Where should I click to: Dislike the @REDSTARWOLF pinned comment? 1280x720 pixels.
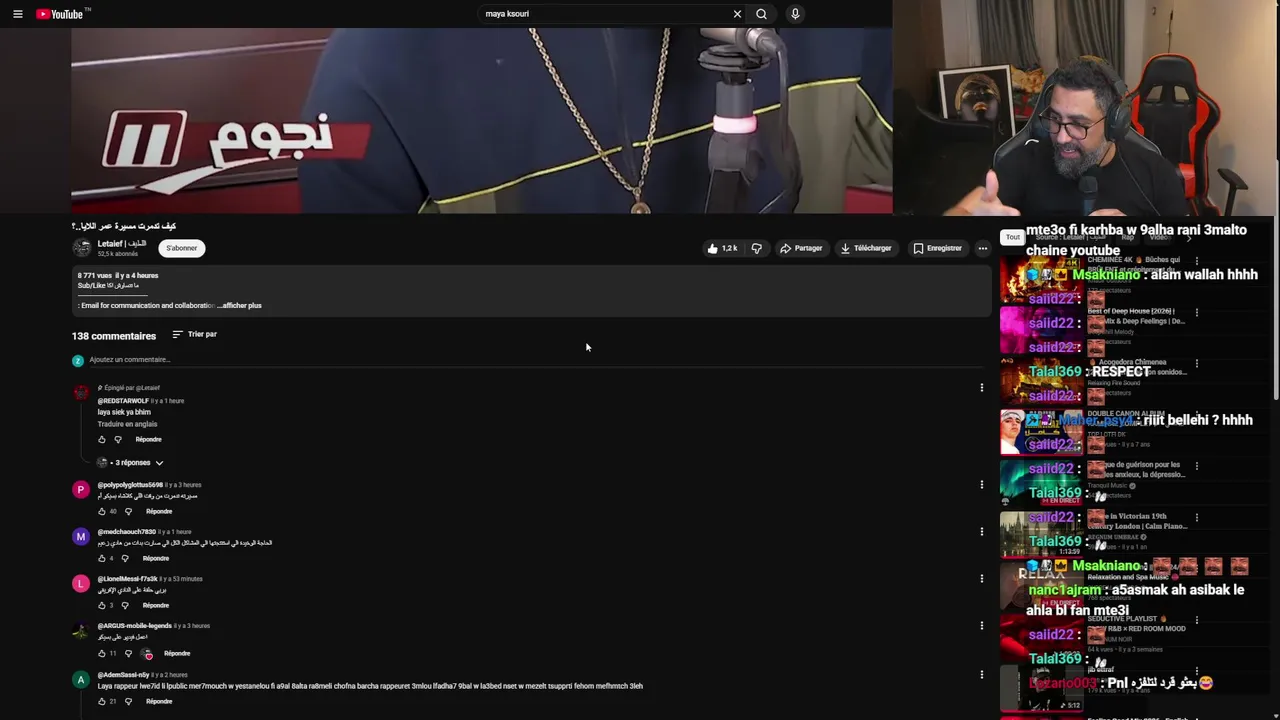click(117, 440)
